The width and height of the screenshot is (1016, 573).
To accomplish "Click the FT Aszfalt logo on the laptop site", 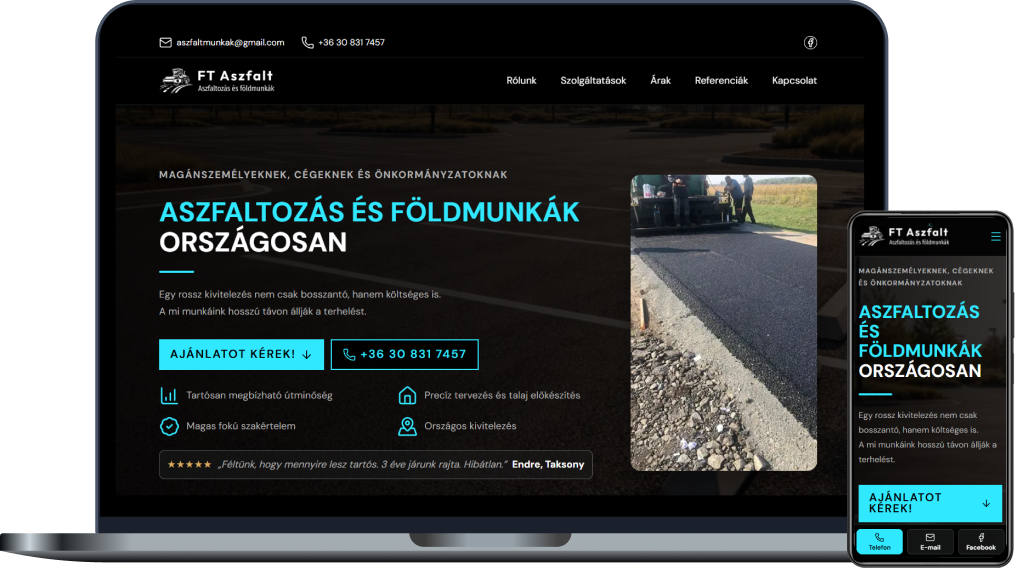I will 216,81.
